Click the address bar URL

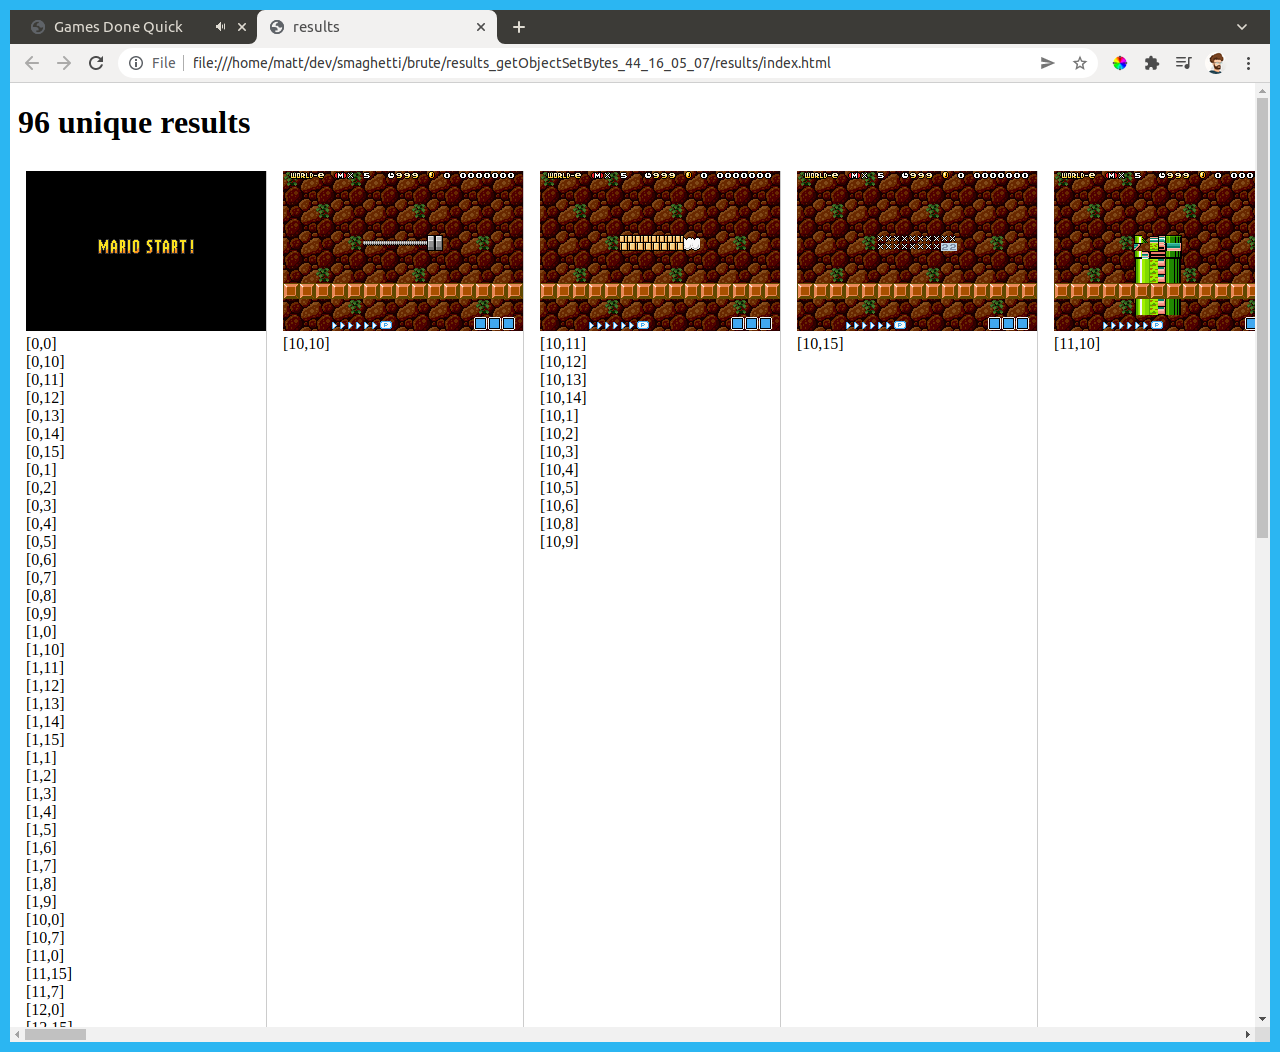click(511, 63)
